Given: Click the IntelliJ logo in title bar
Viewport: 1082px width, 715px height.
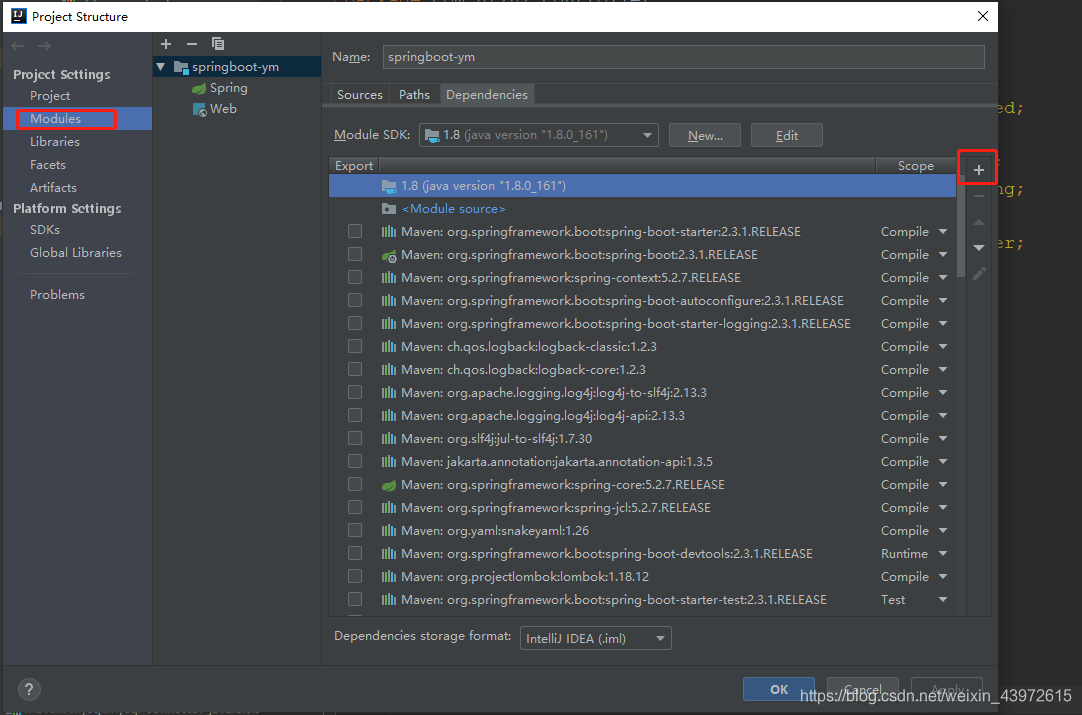Looking at the screenshot, I should [19, 16].
